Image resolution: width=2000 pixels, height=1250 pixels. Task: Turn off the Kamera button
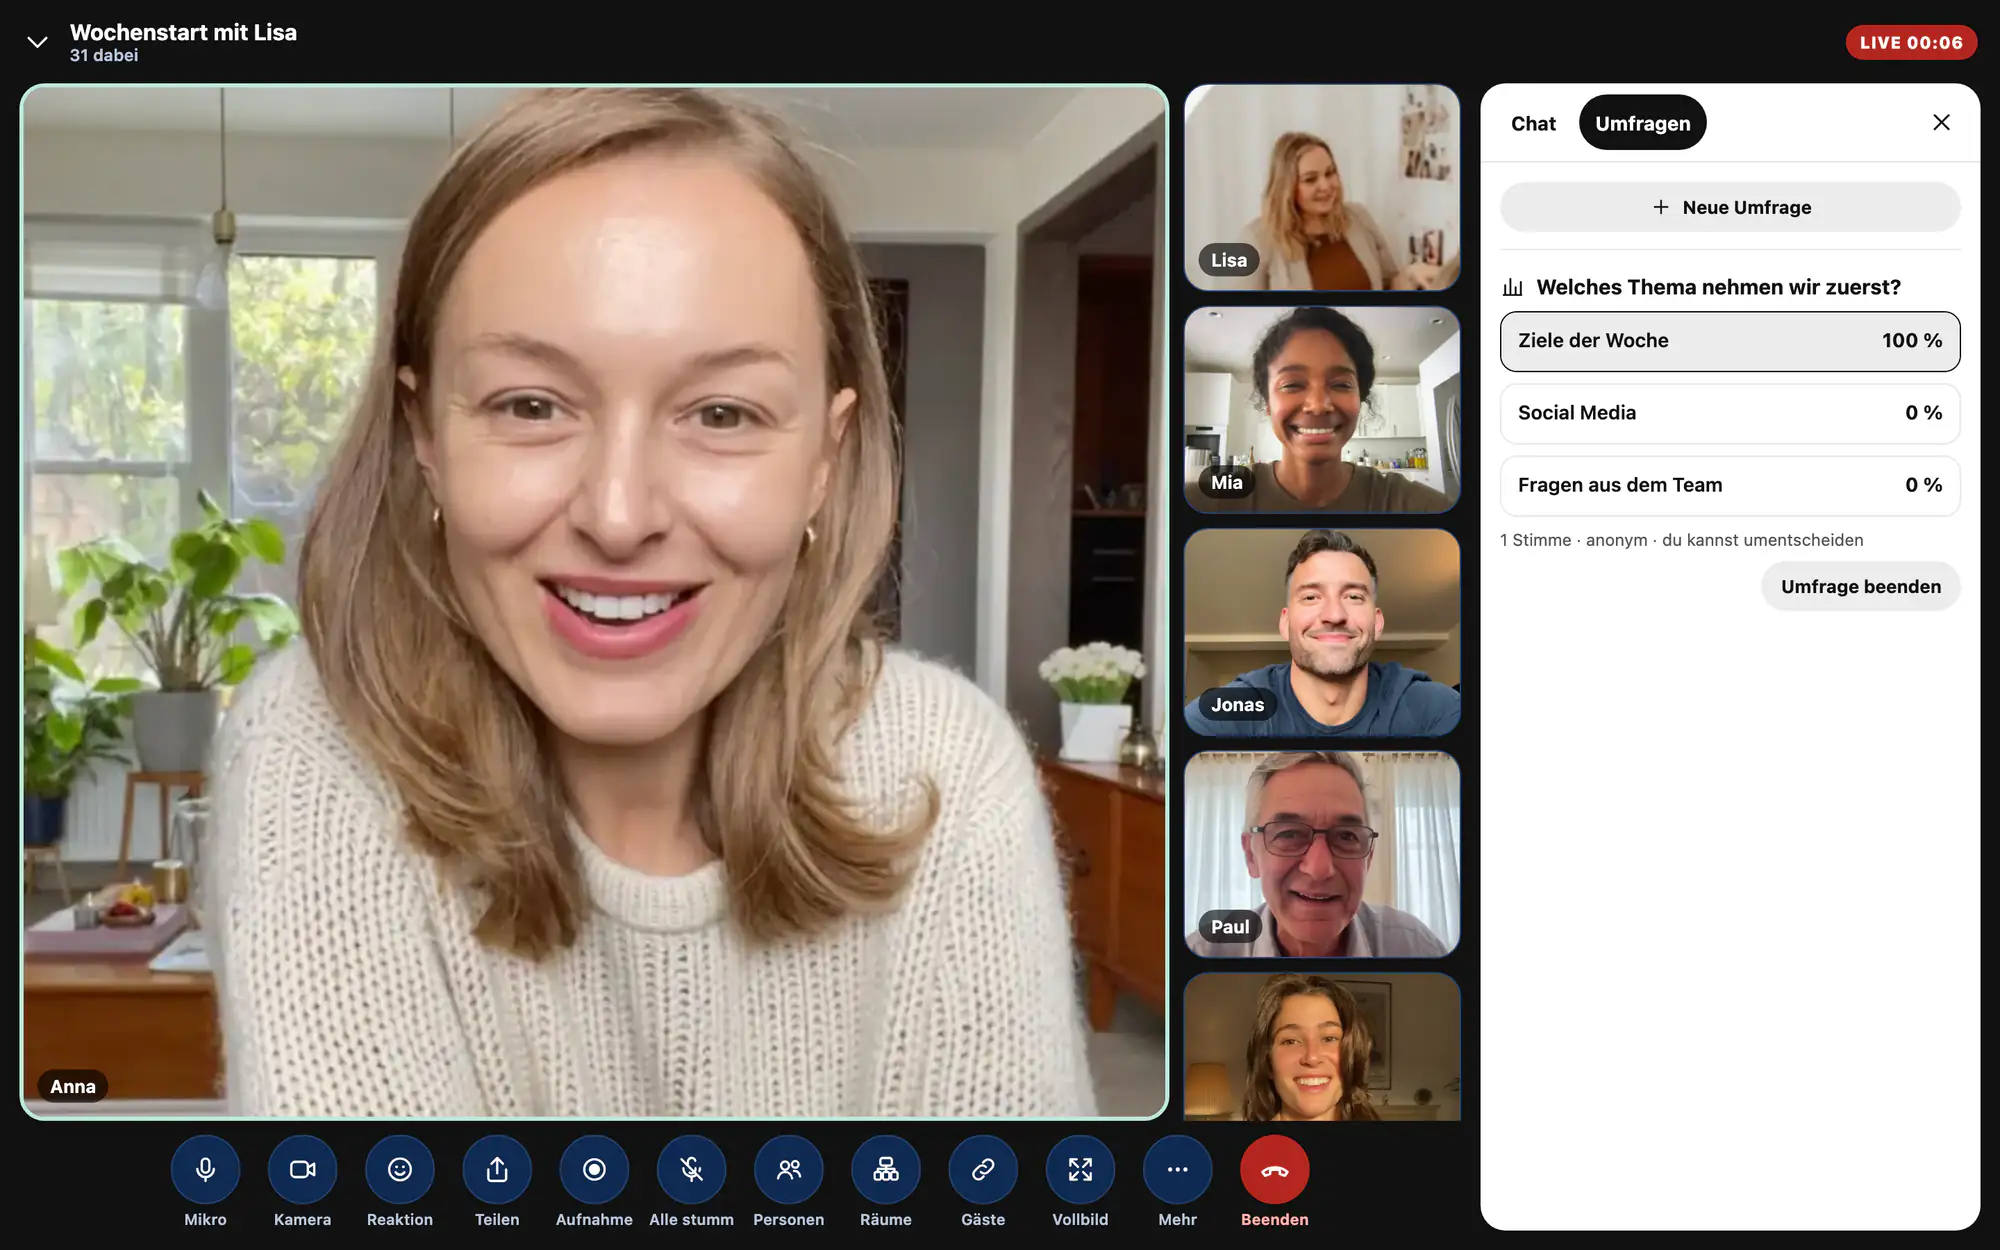coord(302,1169)
